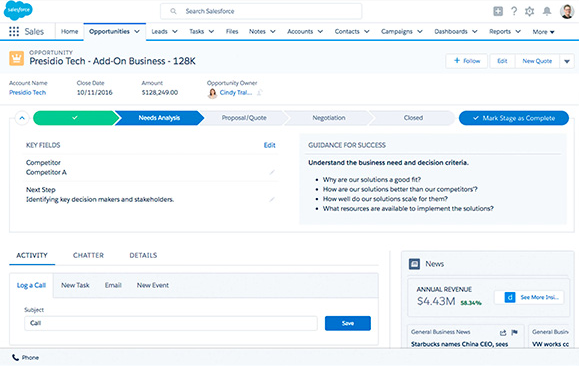This screenshot has height=366, width=579.
Task: Click the $128,249.00 amount value
Action: click(x=160, y=92)
